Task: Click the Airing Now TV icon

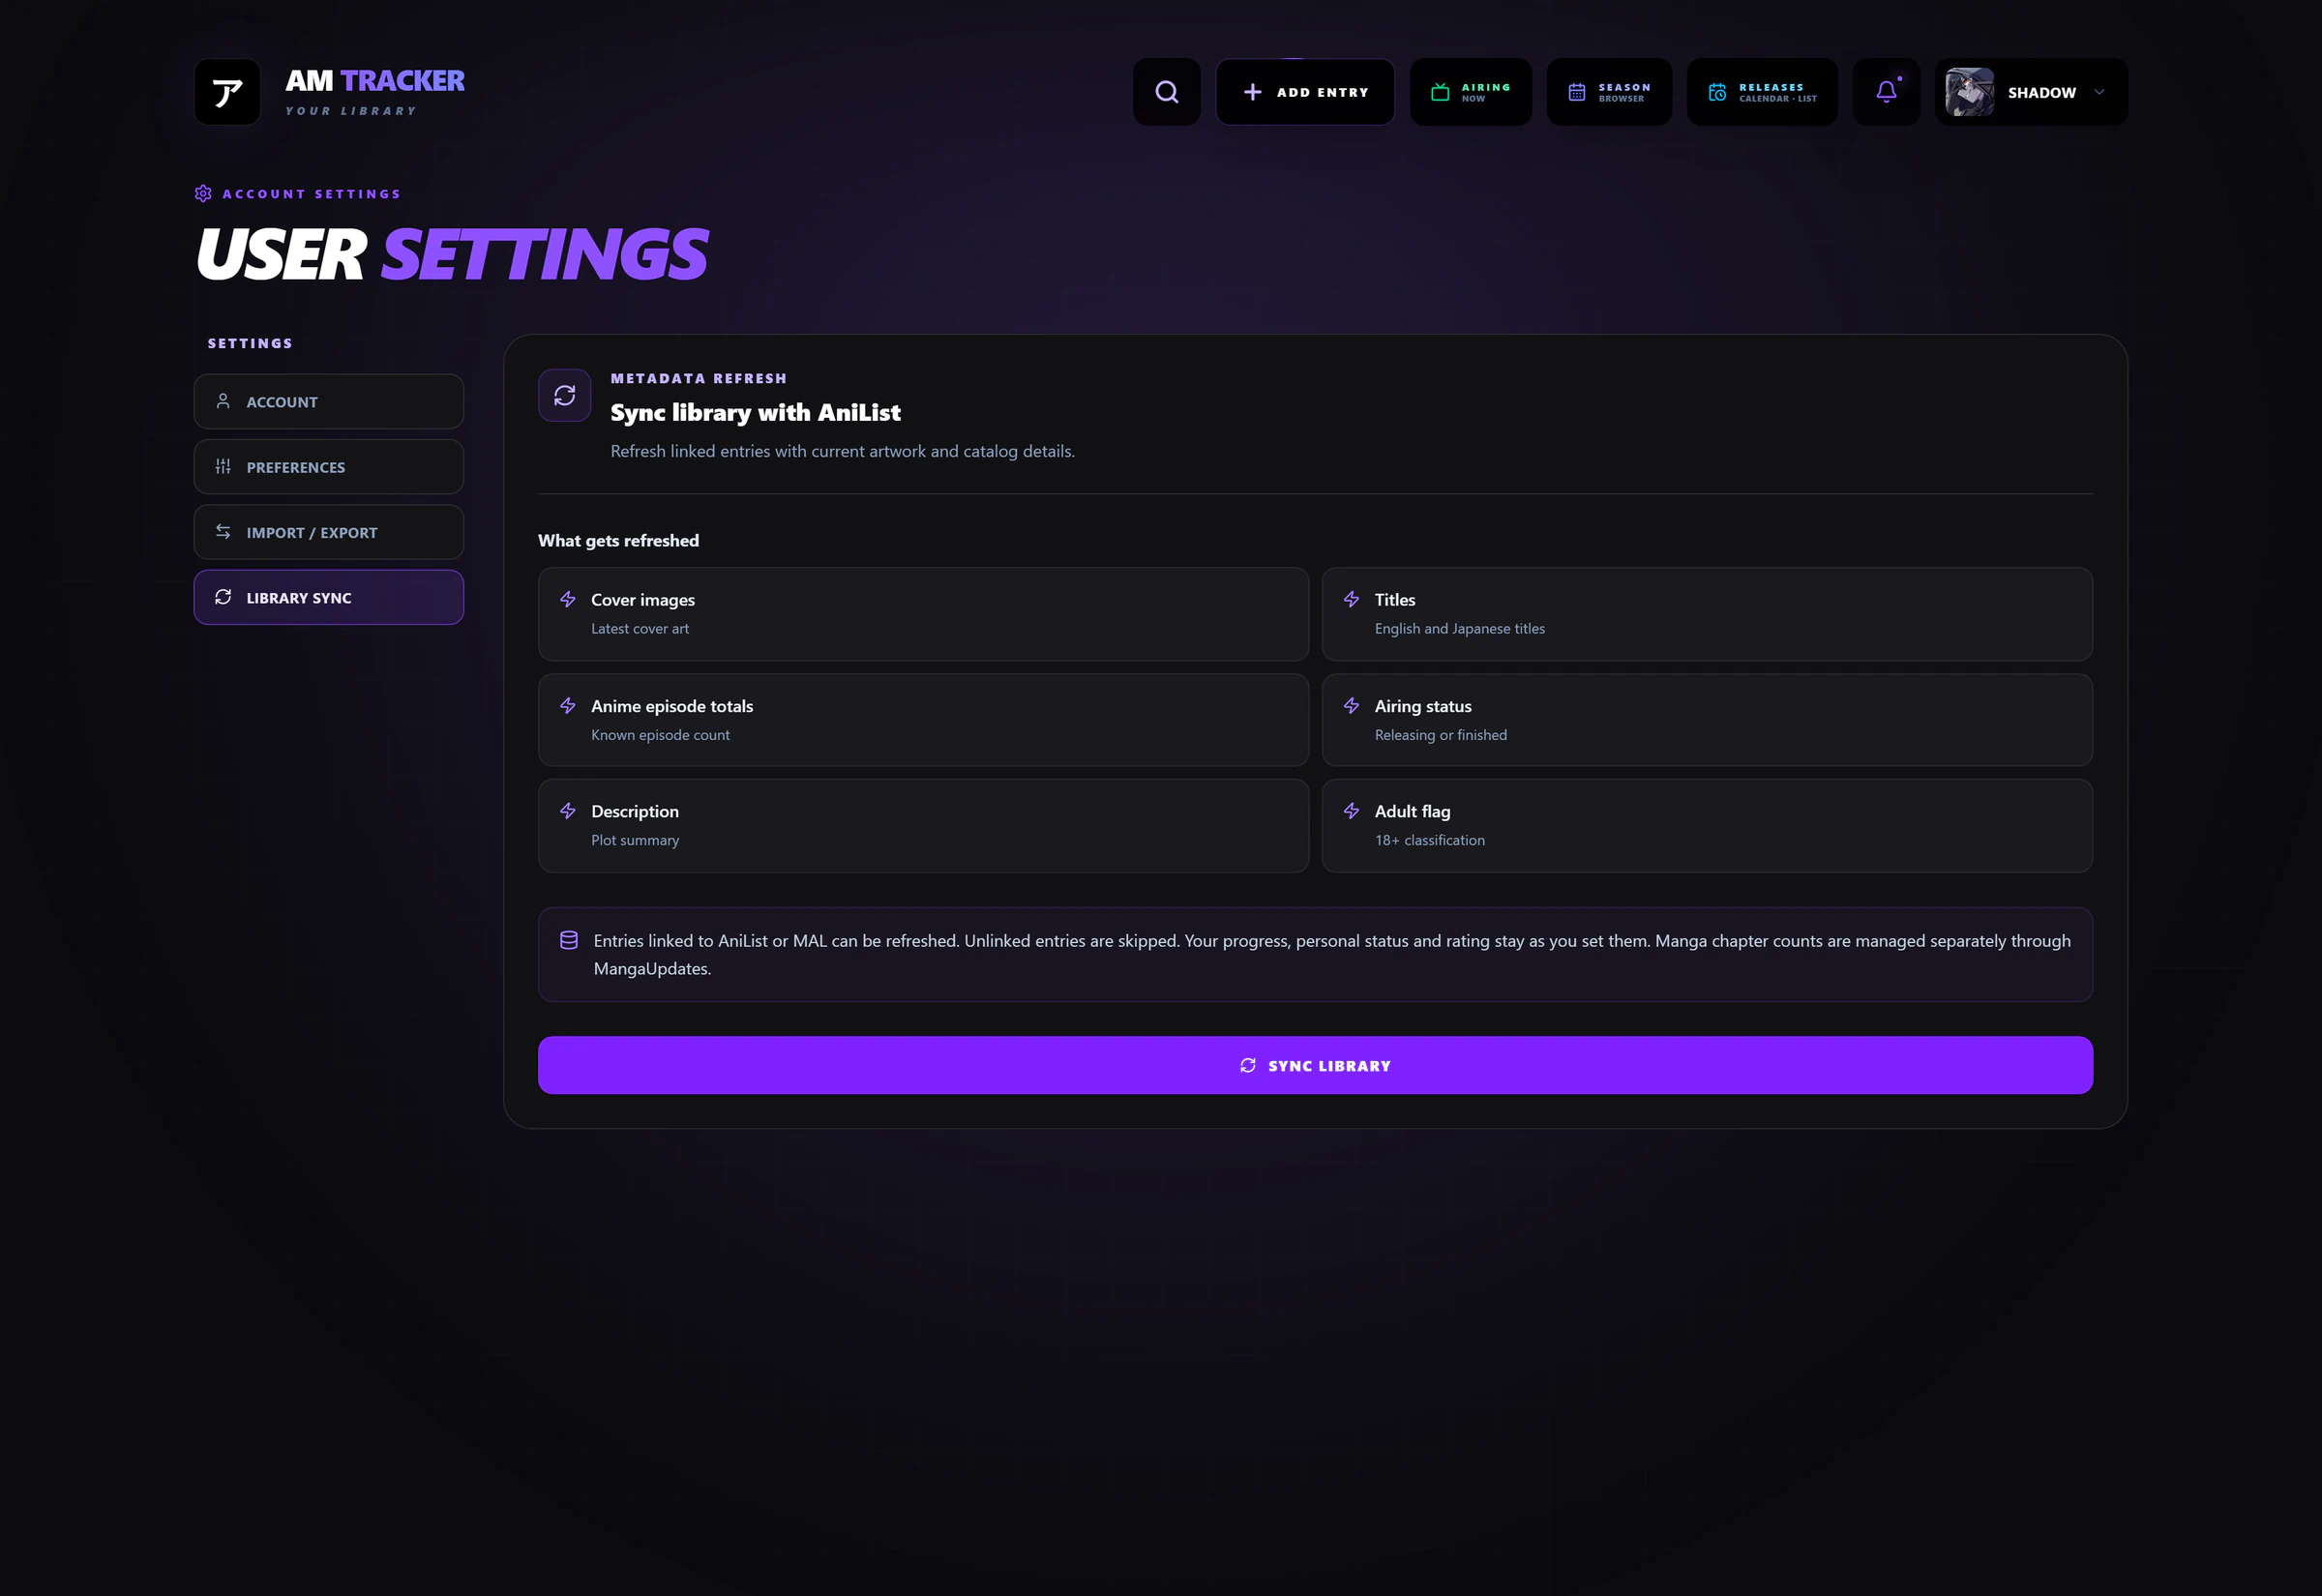Action: [x=1440, y=92]
